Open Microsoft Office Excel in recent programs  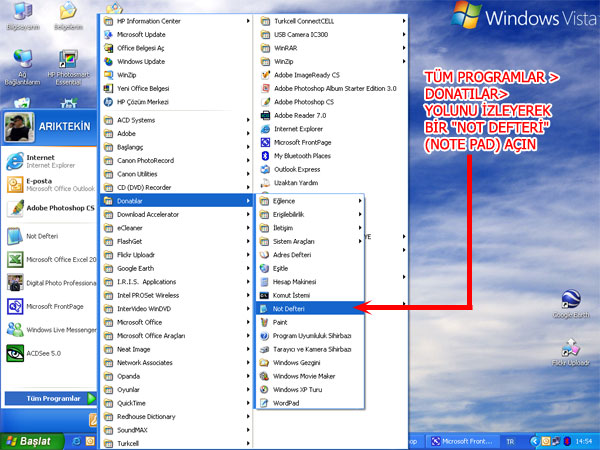coord(50,259)
